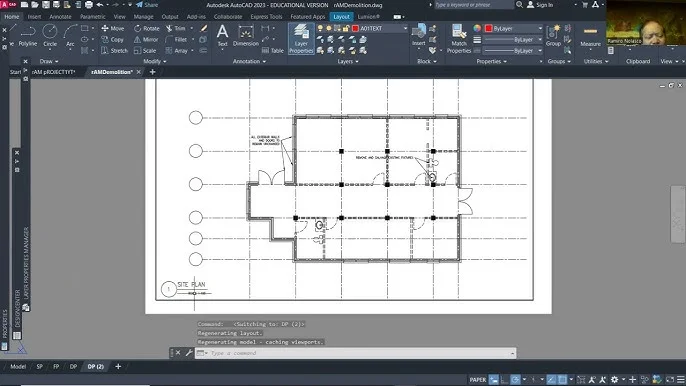
Task: Choose the Copy command
Action: click(112, 39)
